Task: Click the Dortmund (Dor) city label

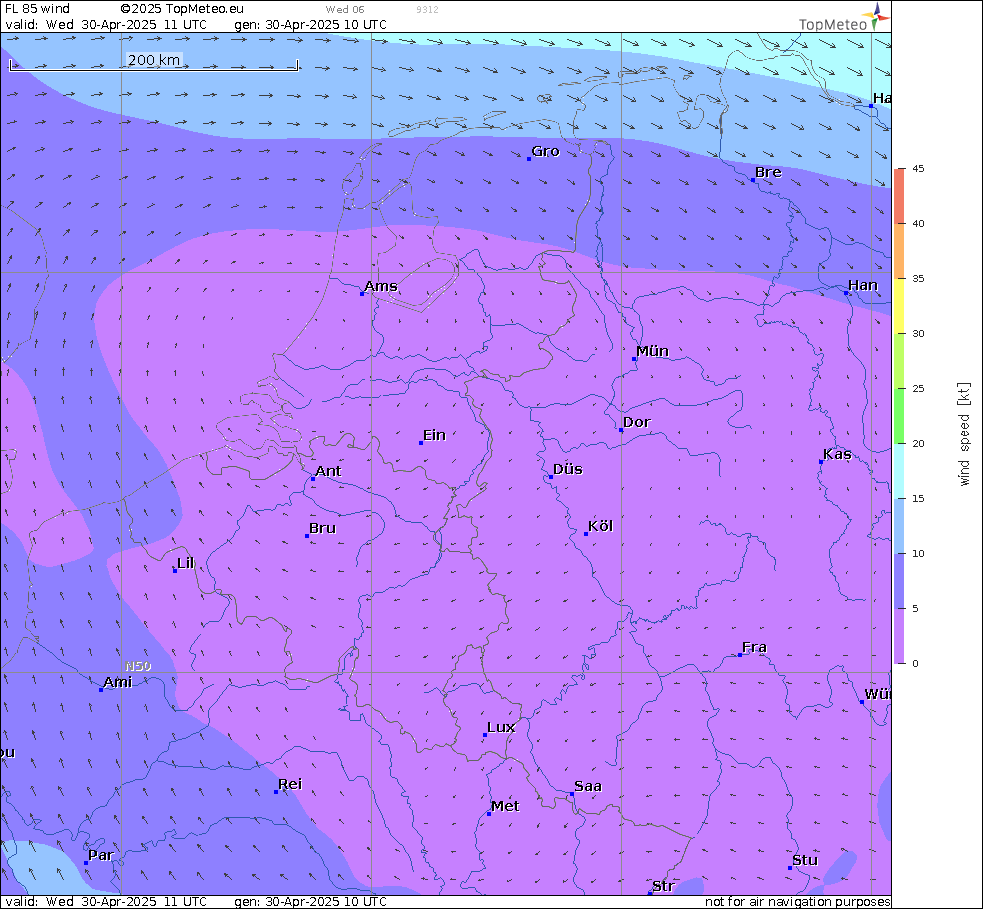Action: (x=636, y=422)
